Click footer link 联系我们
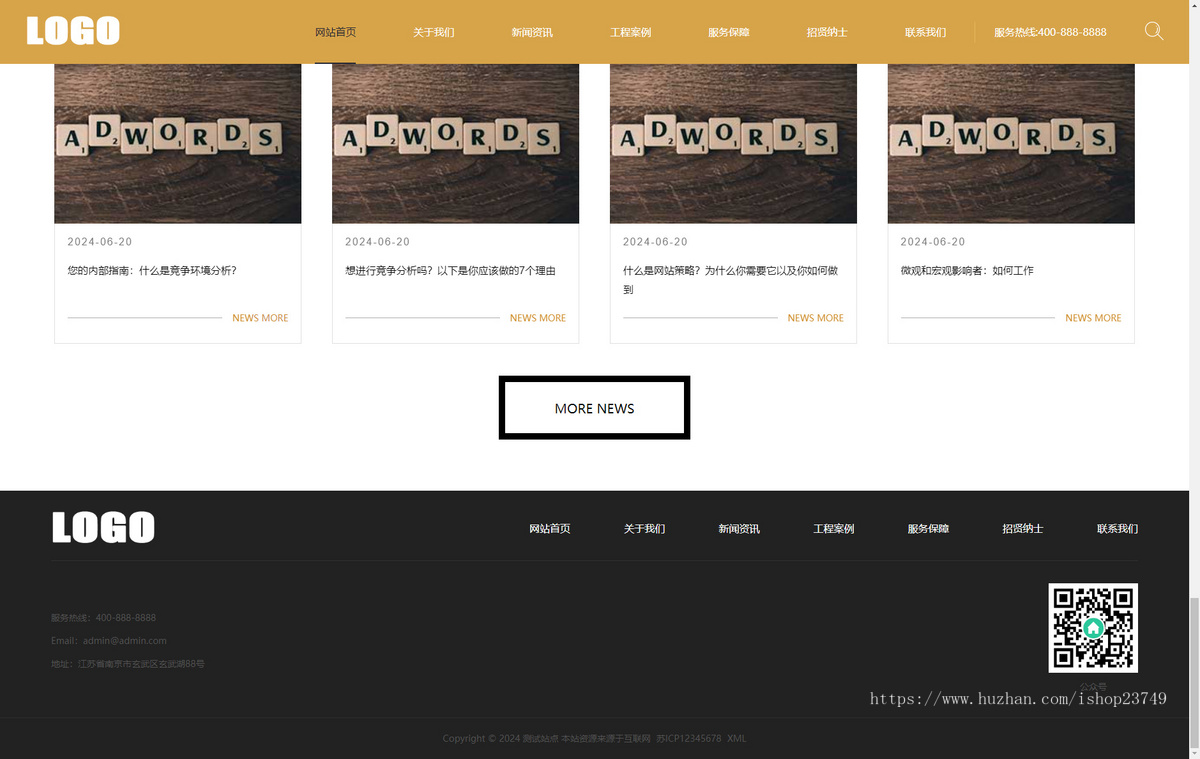Image resolution: width=1200 pixels, height=759 pixels. (1117, 528)
